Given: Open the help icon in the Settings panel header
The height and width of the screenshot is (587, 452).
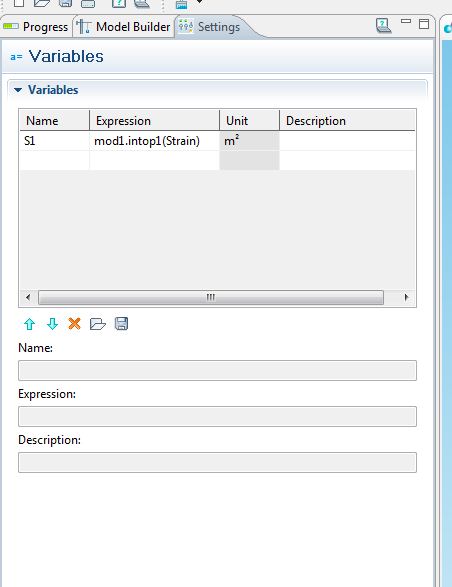Looking at the screenshot, I should tap(383, 25).
